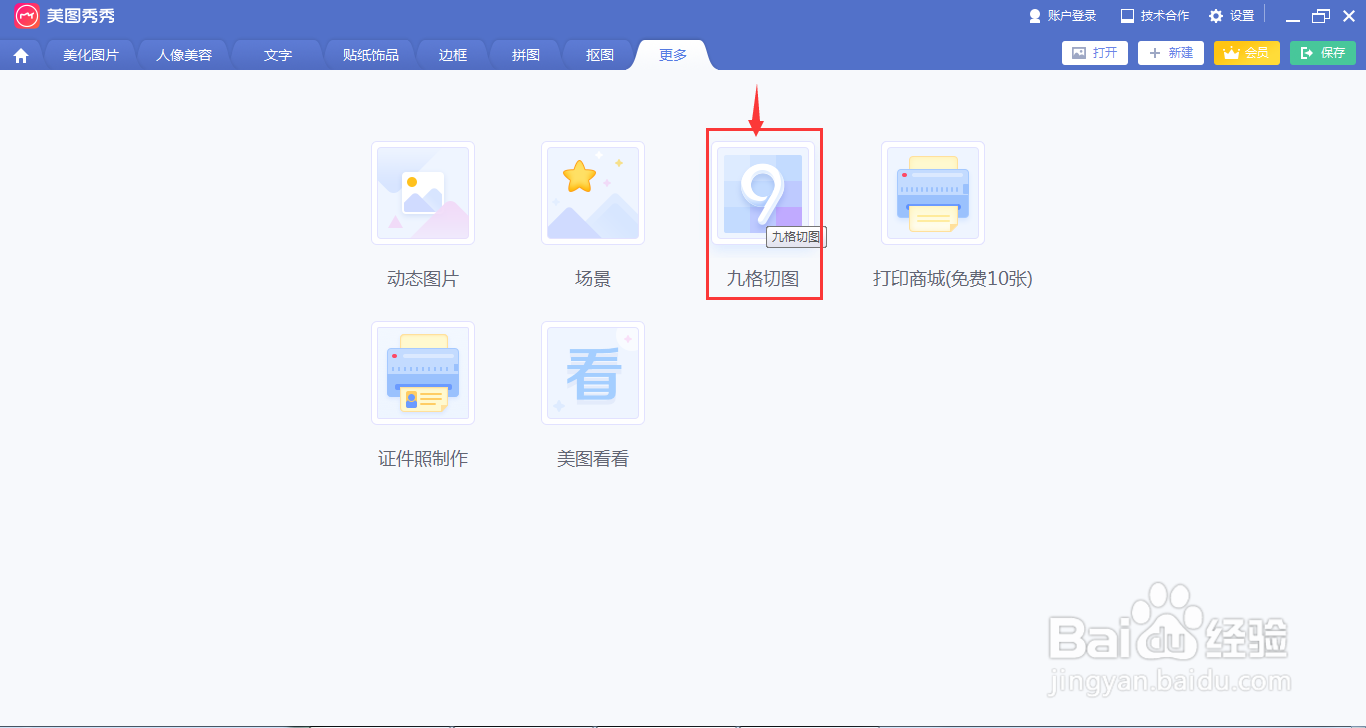The height and width of the screenshot is (728, 1366).
Task: Switch to the 文字 text tab
Action: coord(278,55)
